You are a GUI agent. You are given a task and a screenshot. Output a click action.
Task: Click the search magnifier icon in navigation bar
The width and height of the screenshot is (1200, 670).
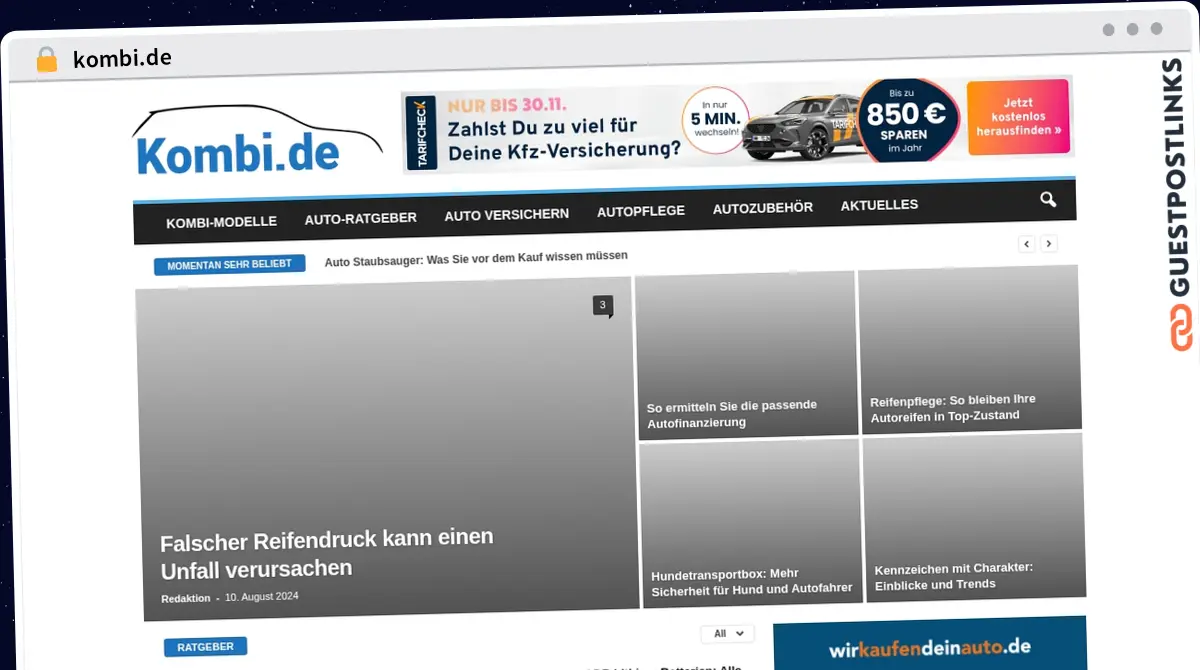tap(1047, 200)
